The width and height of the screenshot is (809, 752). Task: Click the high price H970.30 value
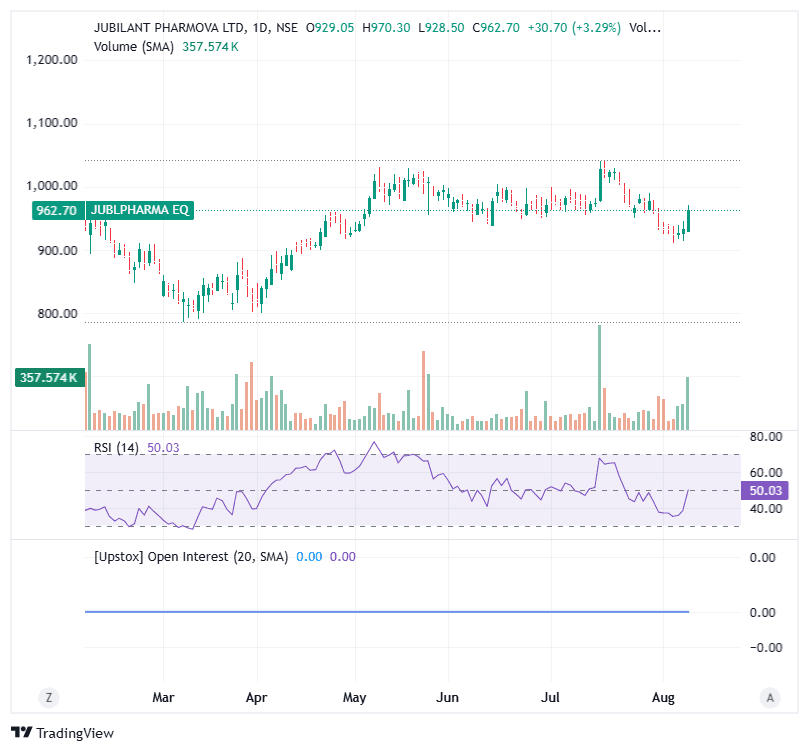coord(386,28)
